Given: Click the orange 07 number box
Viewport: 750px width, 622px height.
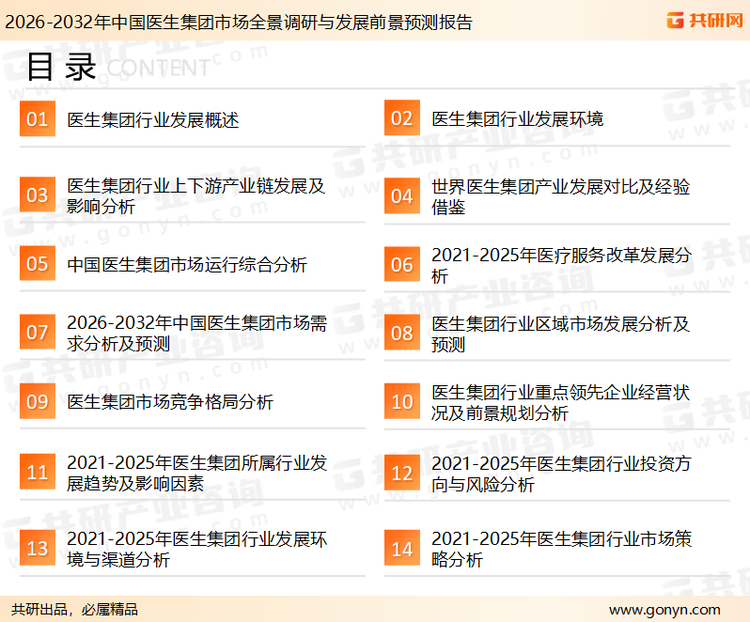Looking at the screenshot, I should [37, 332].
